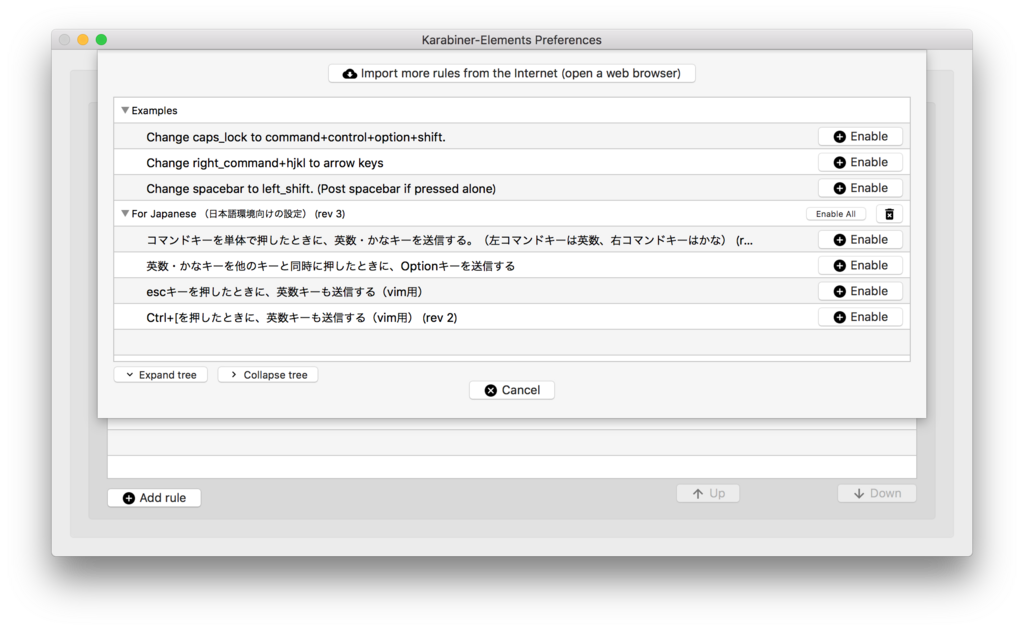Click Enable All for the Japanese rules
The width and height of the screenshot is (1024, 630).
[x=835, y=214]
